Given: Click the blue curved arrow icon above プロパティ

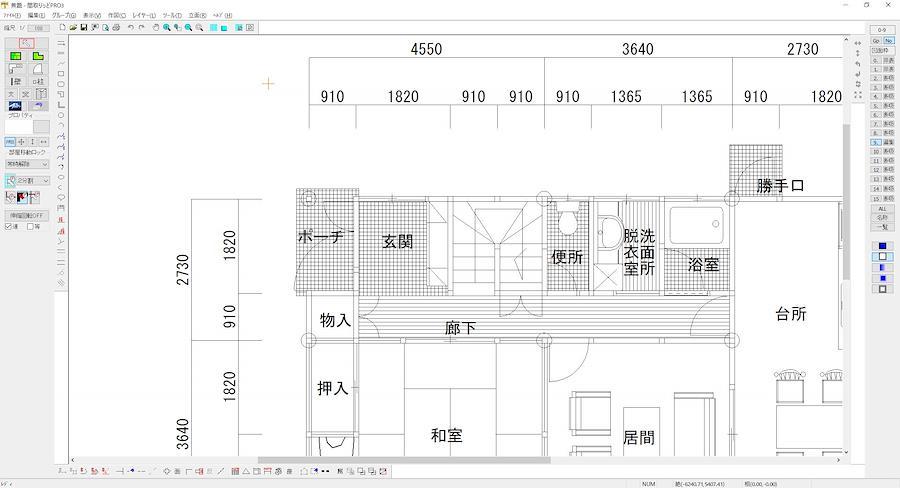Looking at the screenshot, I should (x=38, y=106).
